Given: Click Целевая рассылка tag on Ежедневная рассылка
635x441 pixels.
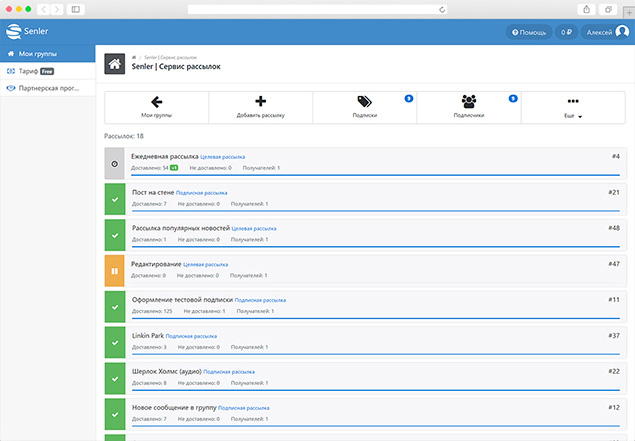Looking at the screenshot, I should pyautogui.click(x=222, y=157).
